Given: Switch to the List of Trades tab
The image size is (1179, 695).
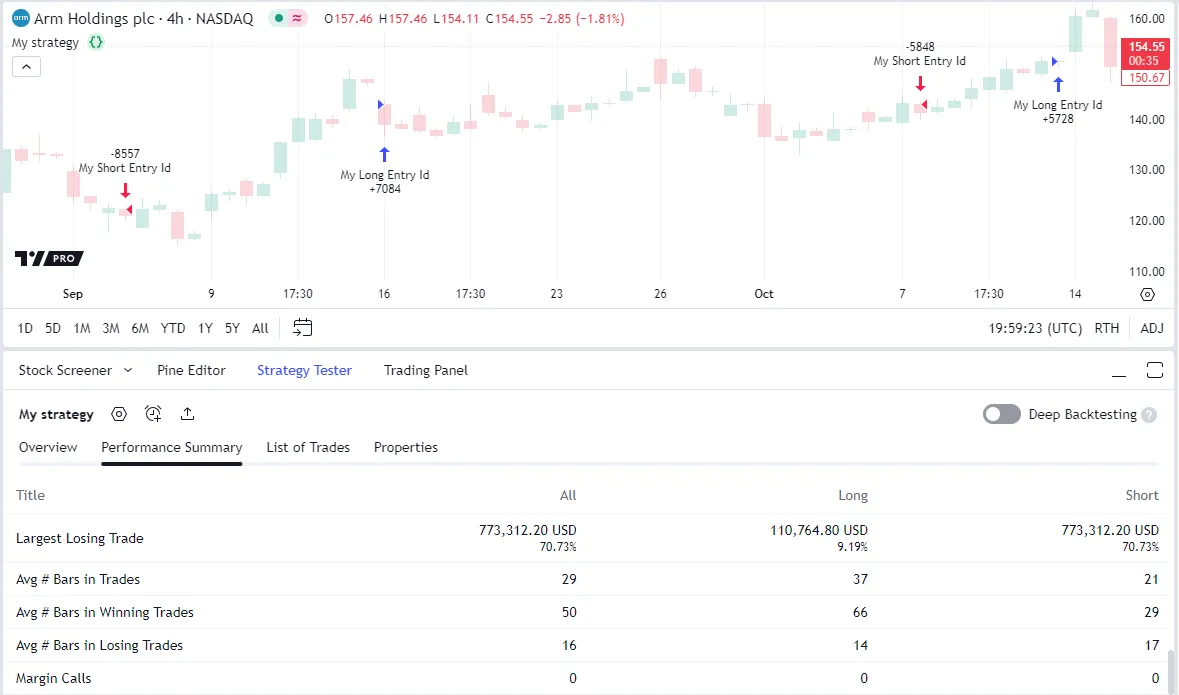Looking at the screenshot, I should tap(308, 447).
